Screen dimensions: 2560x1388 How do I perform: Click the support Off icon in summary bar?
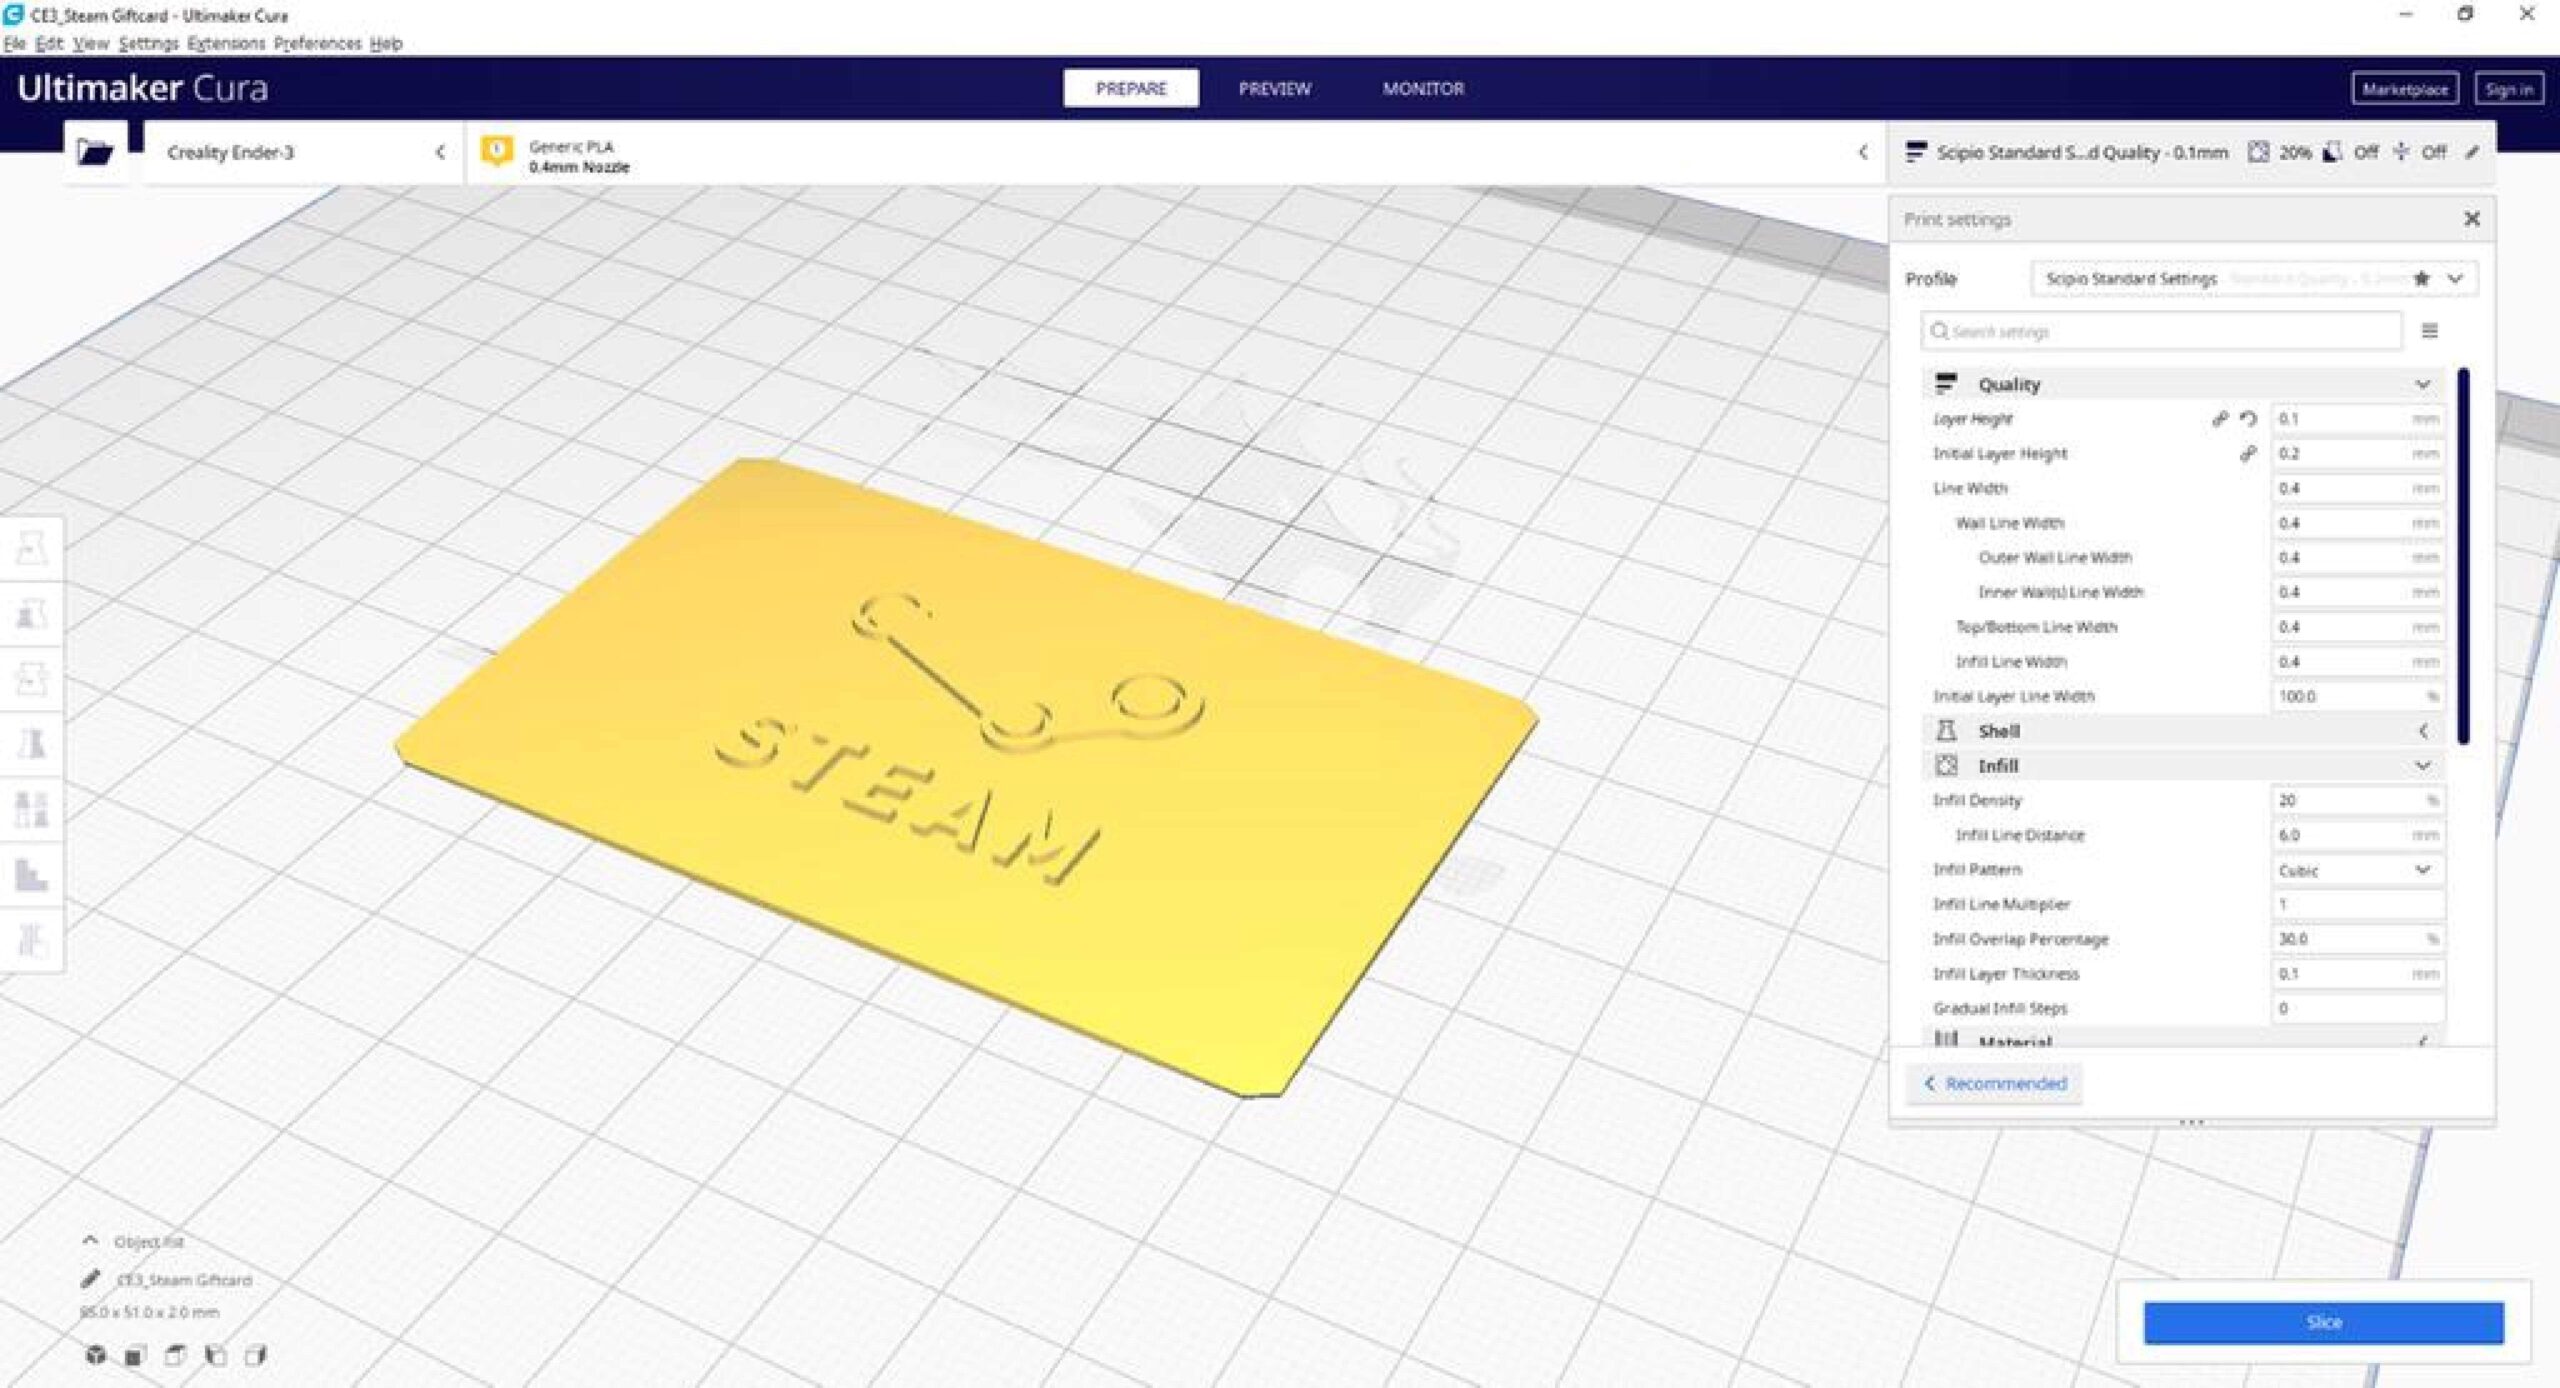pos(2332,152)
